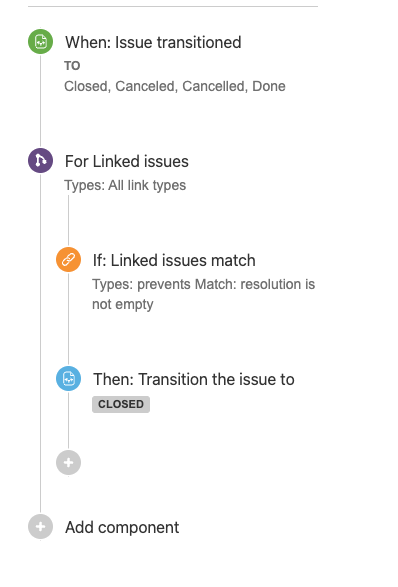
Task: Select the blue transition issue action icon
Action: point(68,378)
